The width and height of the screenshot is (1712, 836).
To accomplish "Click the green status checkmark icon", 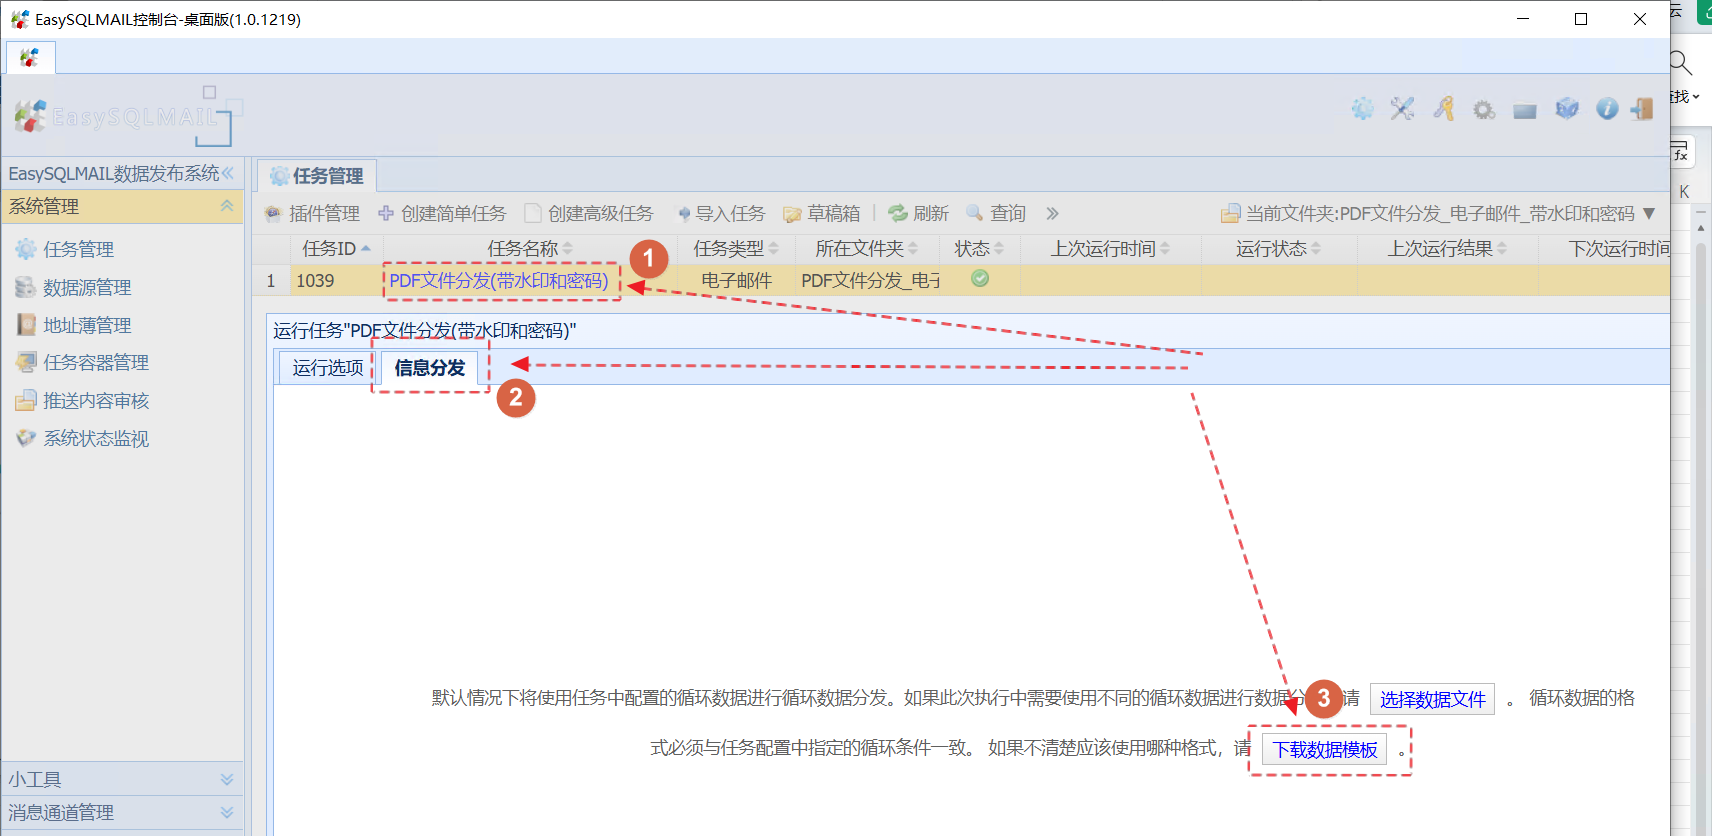I will click(980, 279).
